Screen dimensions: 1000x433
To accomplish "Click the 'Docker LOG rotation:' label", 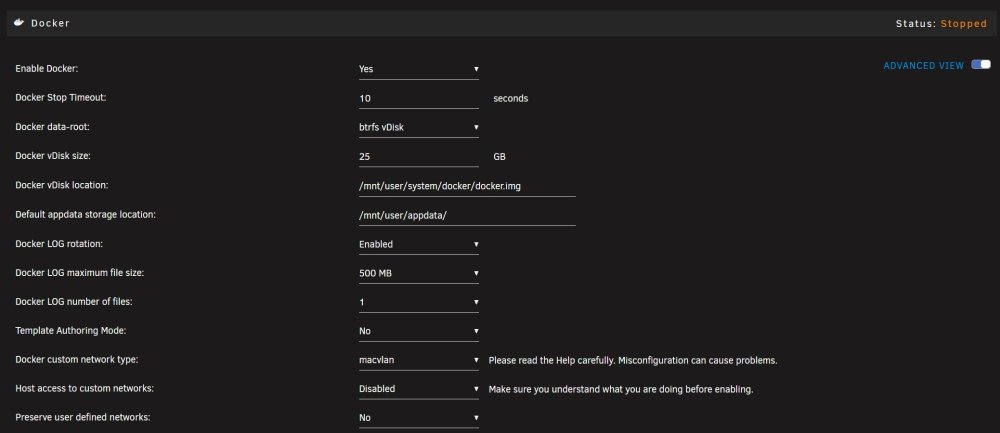I will [59, 244].
